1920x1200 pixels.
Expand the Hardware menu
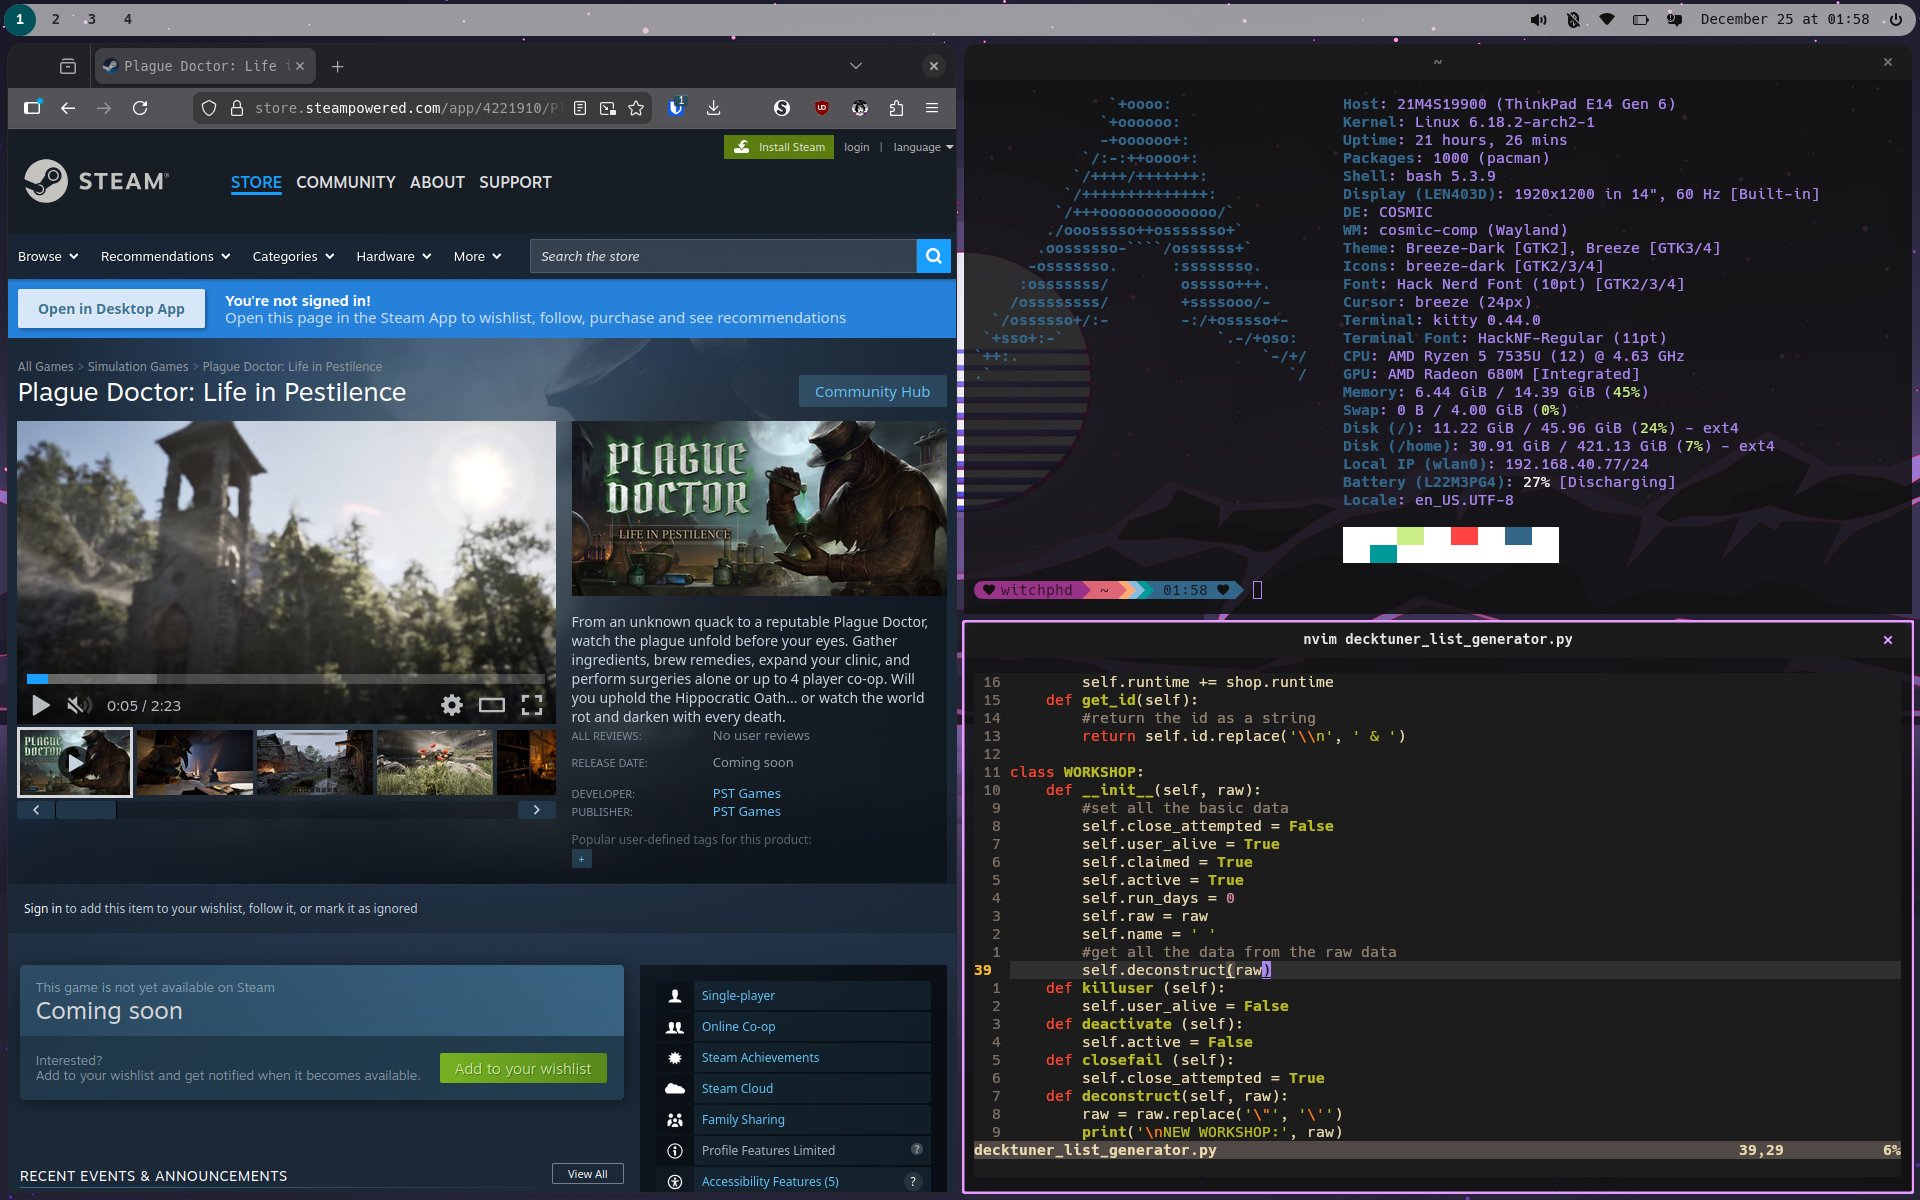point(393,256)
